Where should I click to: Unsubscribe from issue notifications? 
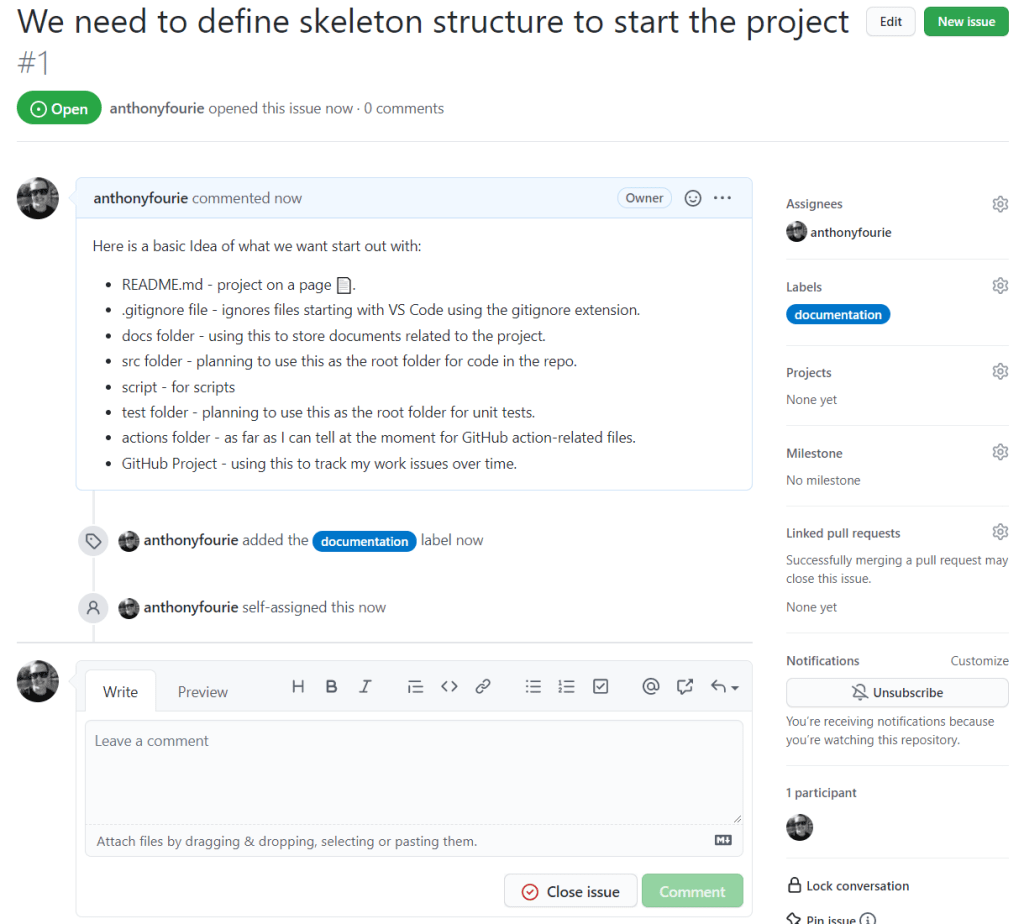coord(897,692)
